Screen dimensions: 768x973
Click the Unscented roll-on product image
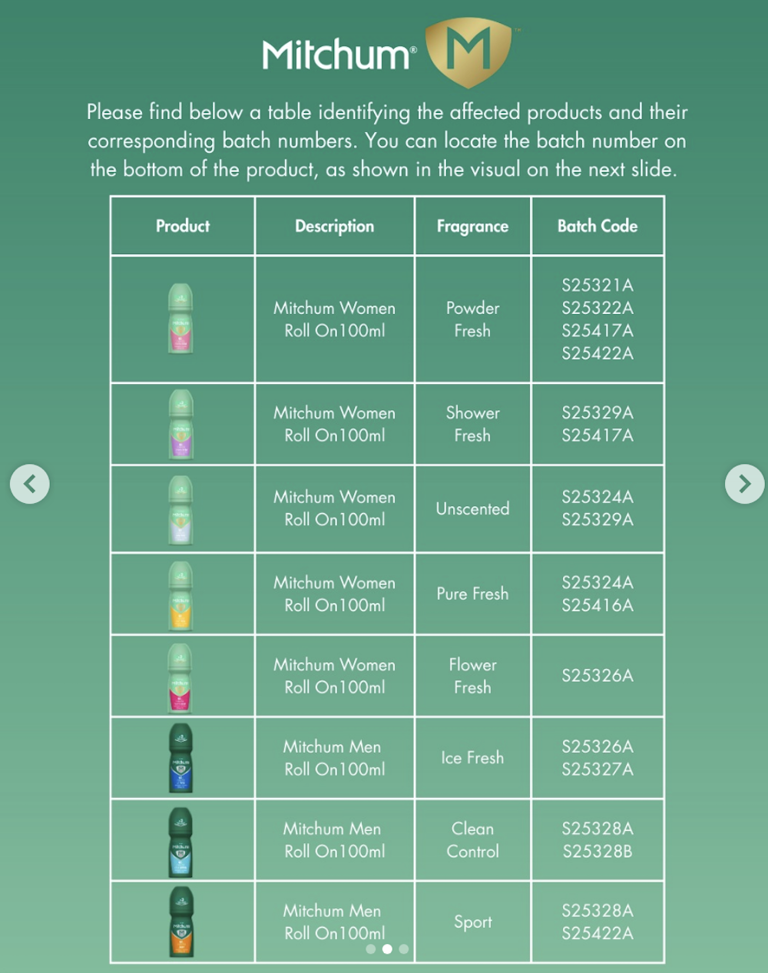tap(181, 508)
